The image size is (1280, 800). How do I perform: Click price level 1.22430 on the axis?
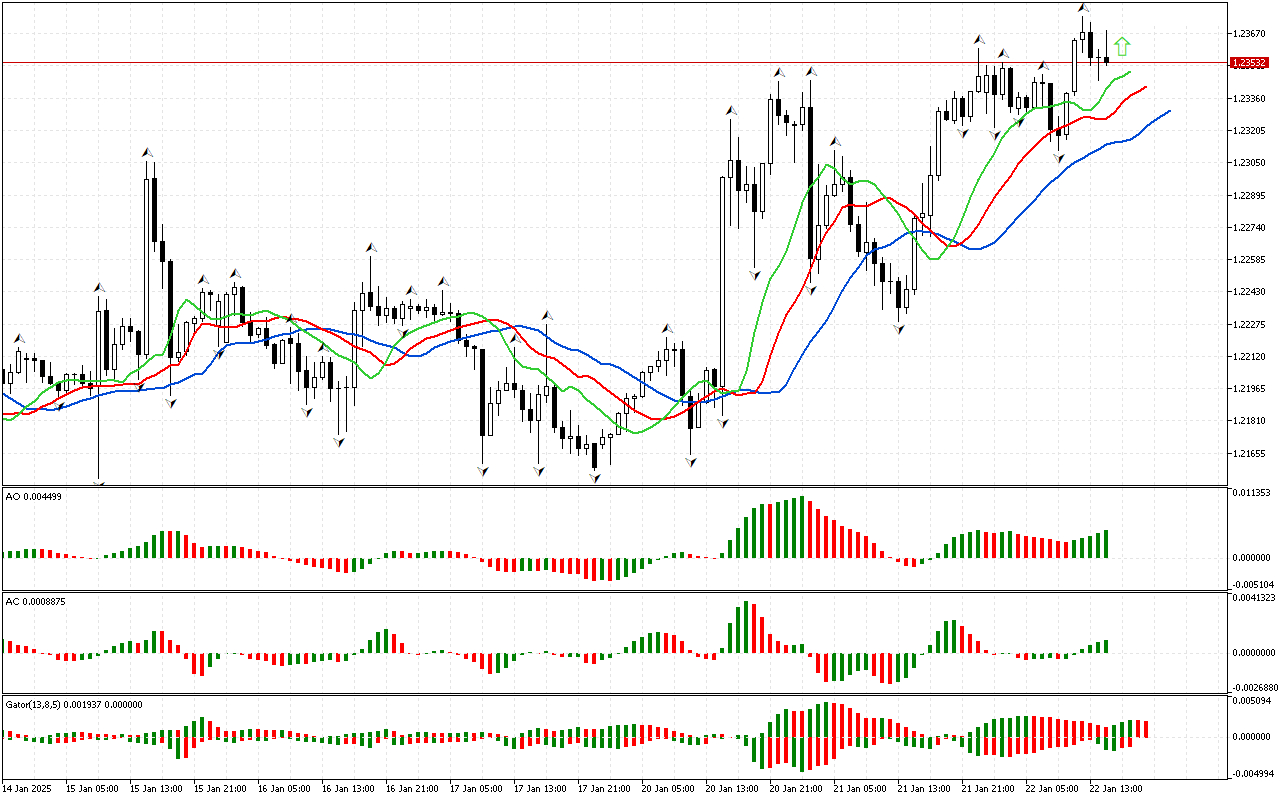point(1251,292)
